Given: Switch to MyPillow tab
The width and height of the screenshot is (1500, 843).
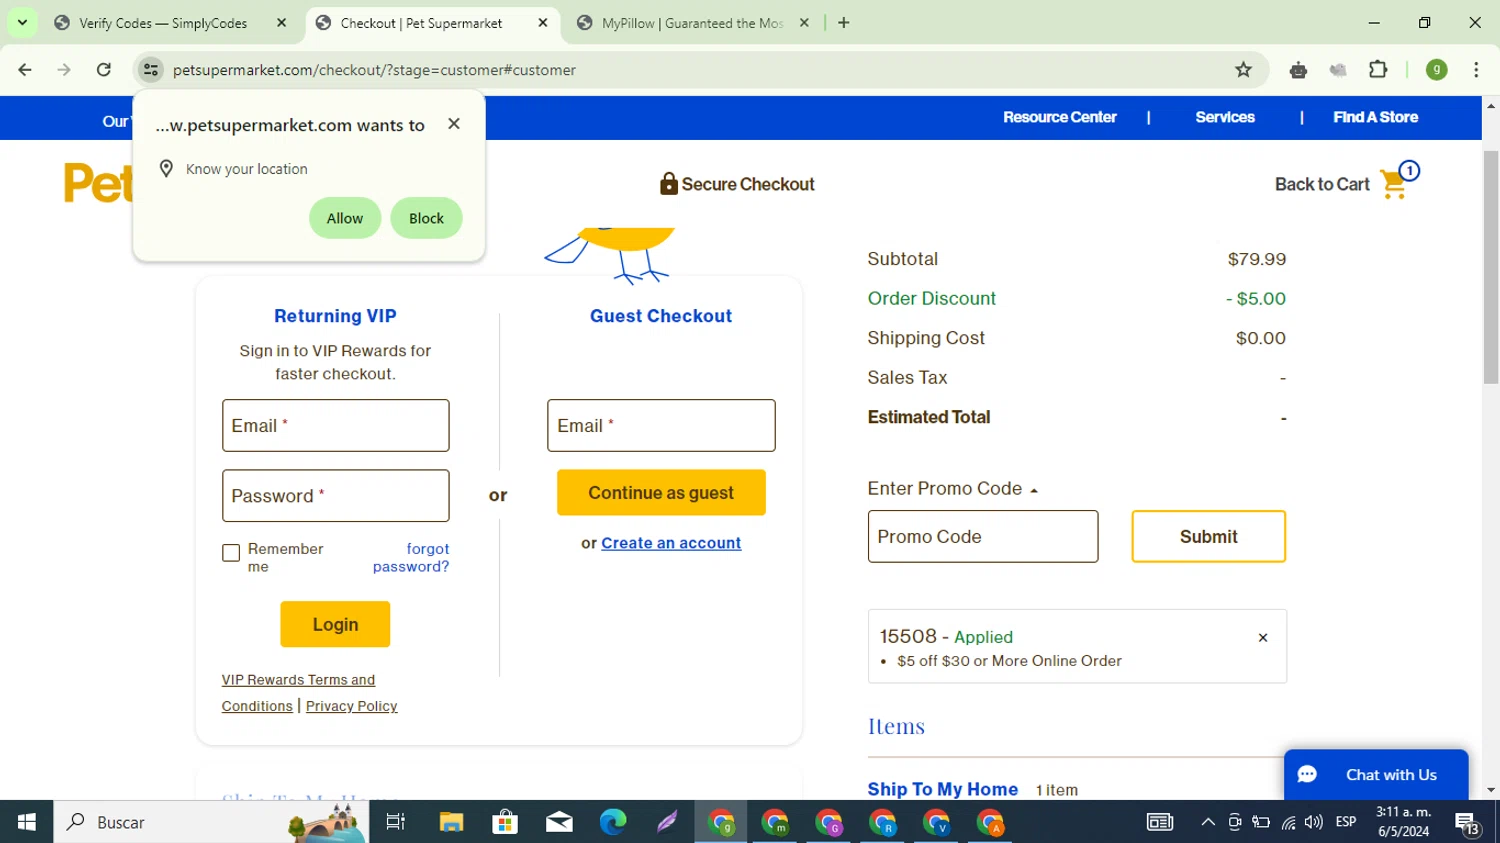Looking at the screenshot, I should pyautogui.click(x=692, y=23).
